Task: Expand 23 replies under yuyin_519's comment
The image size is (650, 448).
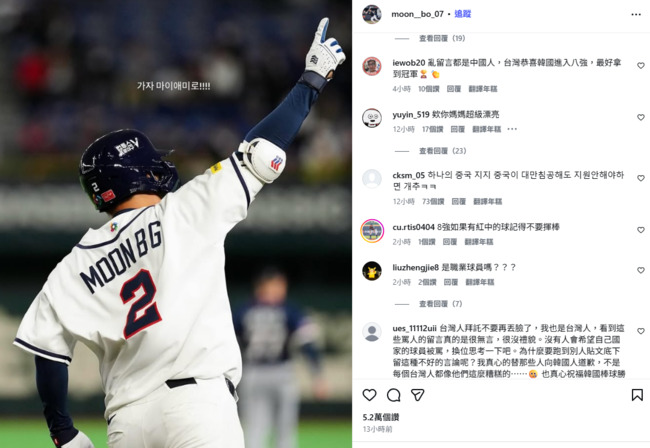Action: click(x=442, y=151)
